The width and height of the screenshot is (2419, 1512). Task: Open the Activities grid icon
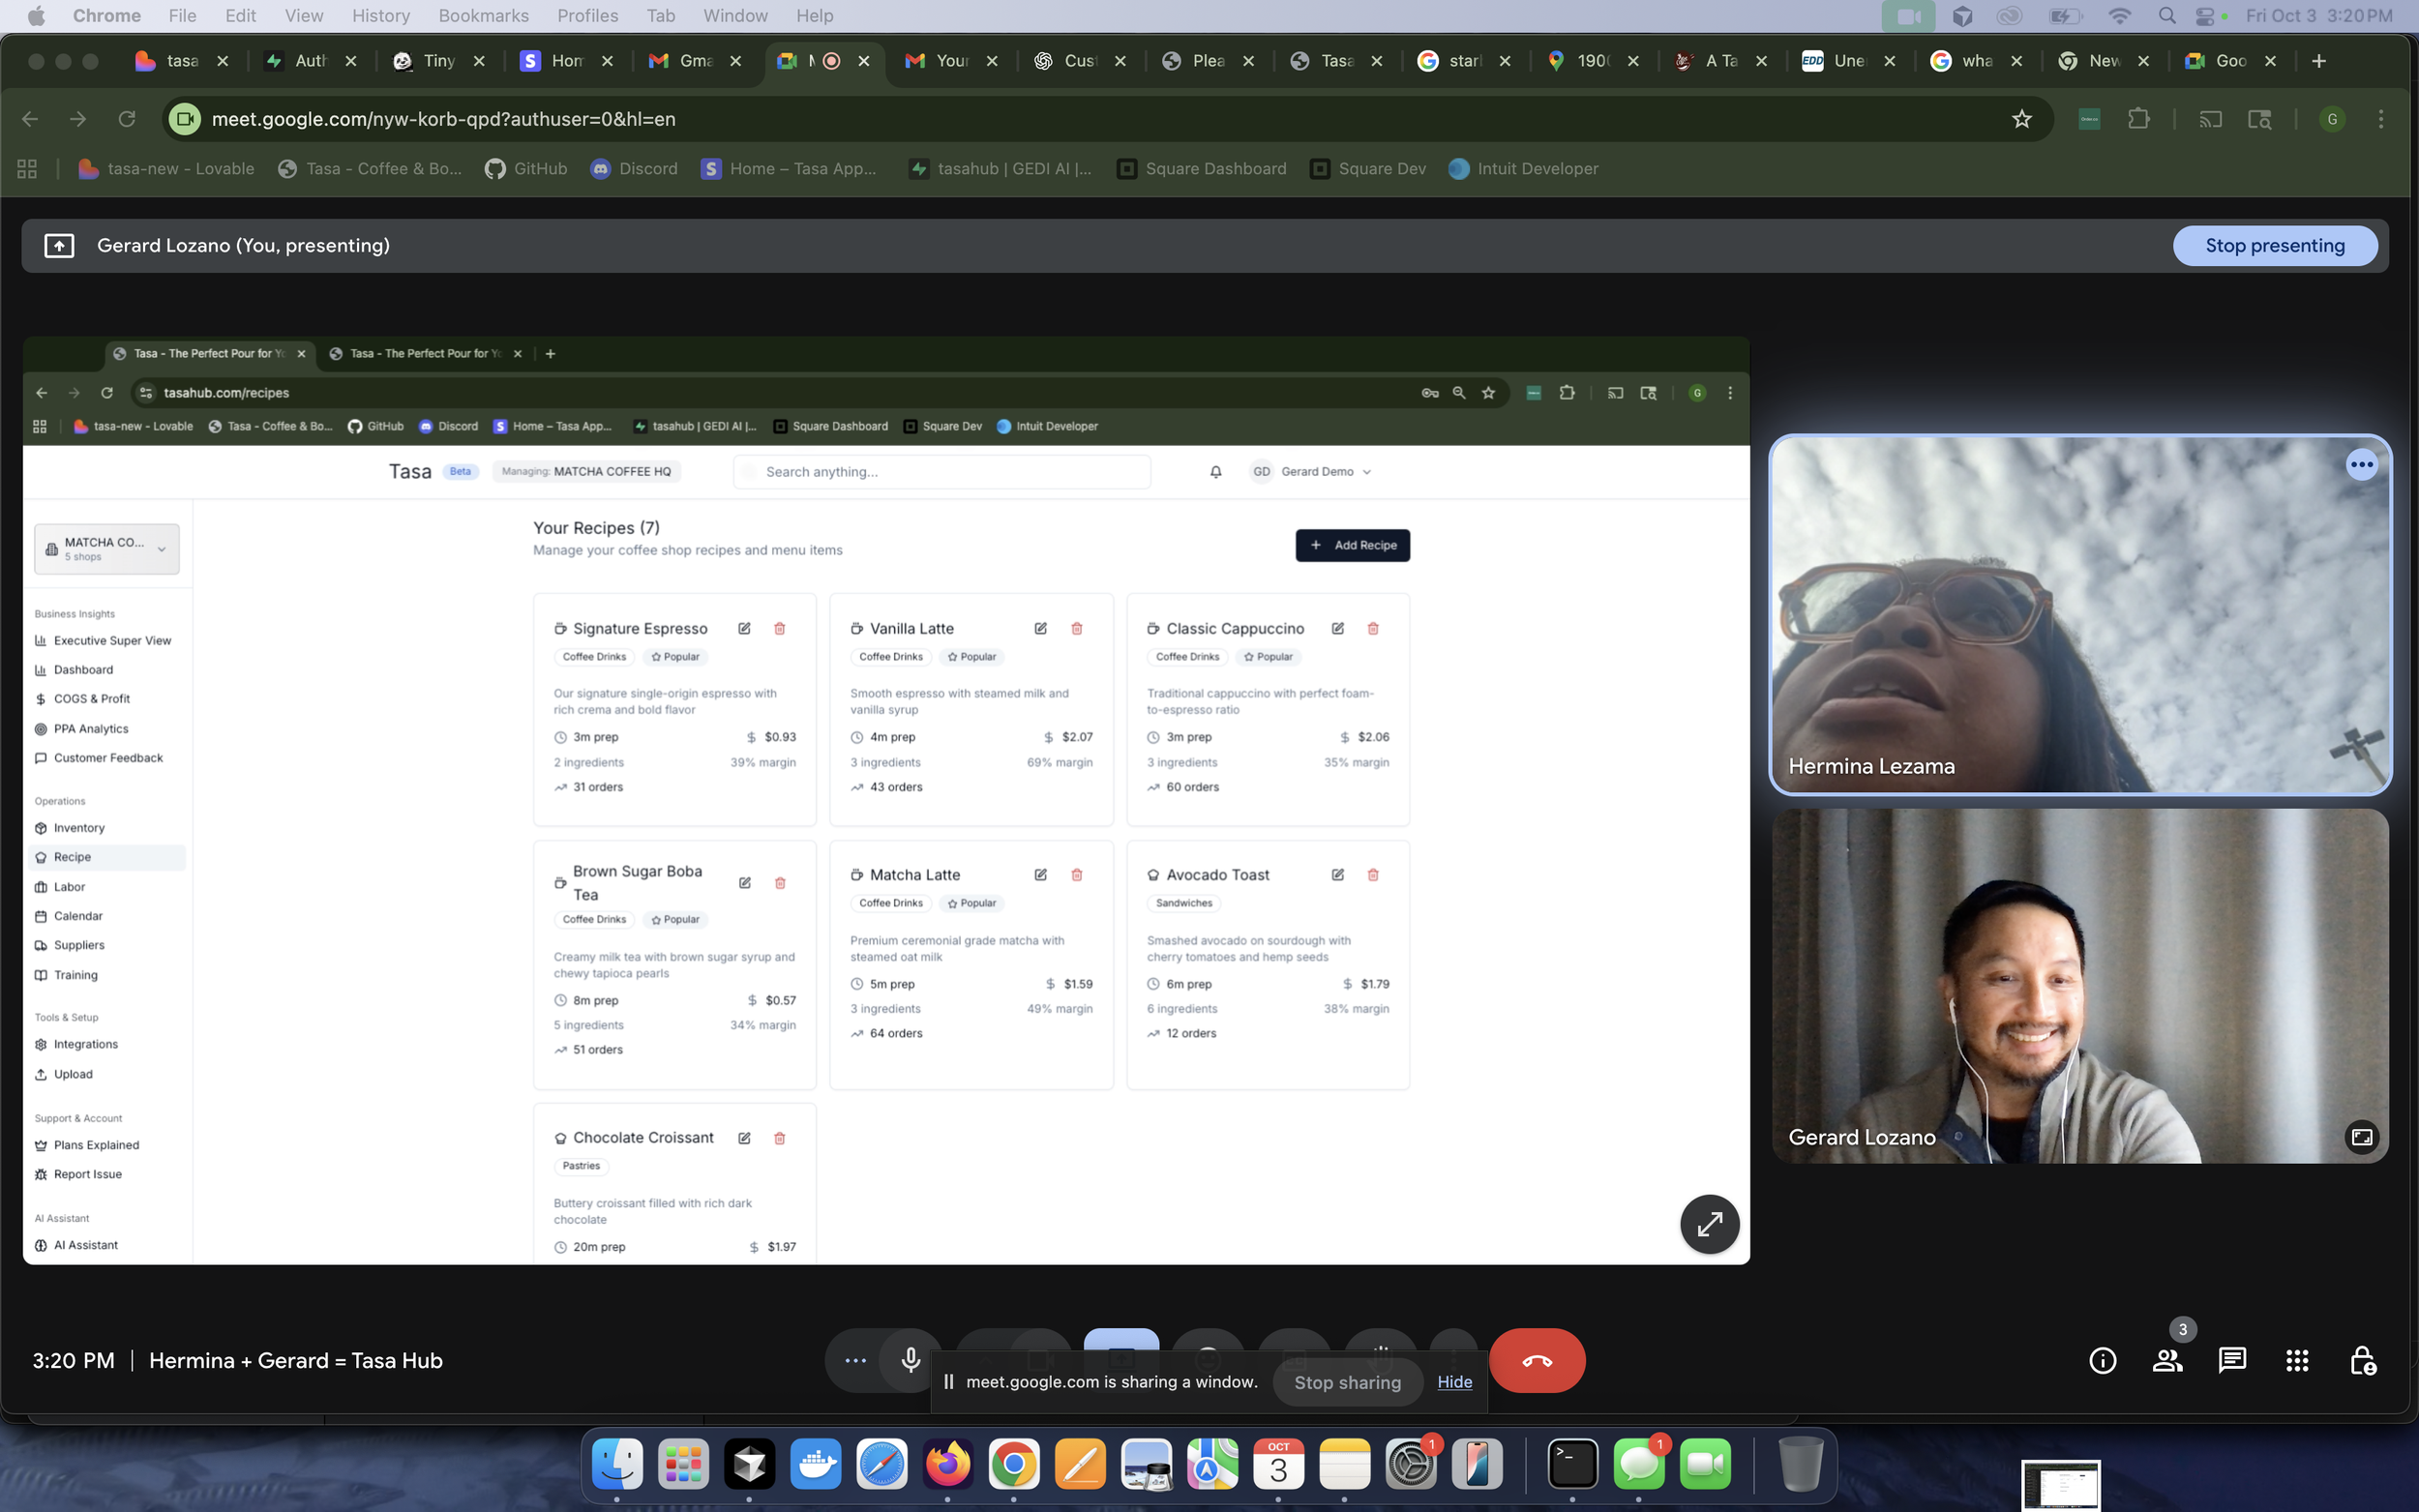pyautogui.click(x=2296, y=1360)
